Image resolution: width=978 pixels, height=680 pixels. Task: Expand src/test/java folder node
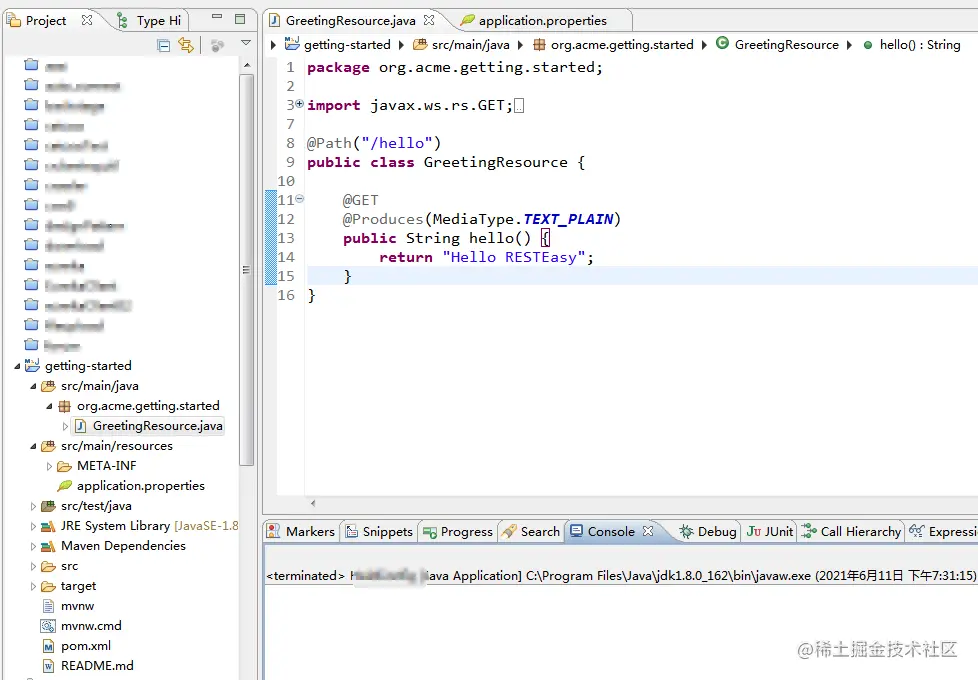click(x=34, y=506)
